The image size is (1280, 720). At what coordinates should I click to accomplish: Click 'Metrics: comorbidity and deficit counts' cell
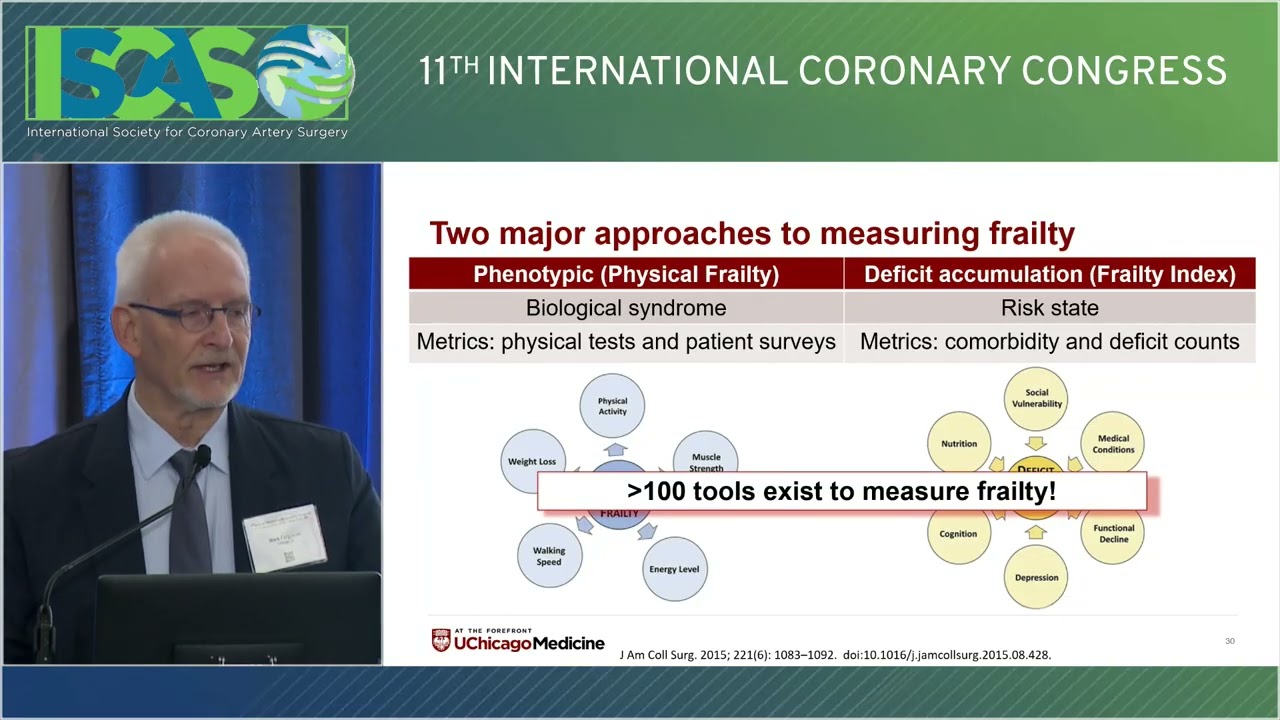[1050, 342]
